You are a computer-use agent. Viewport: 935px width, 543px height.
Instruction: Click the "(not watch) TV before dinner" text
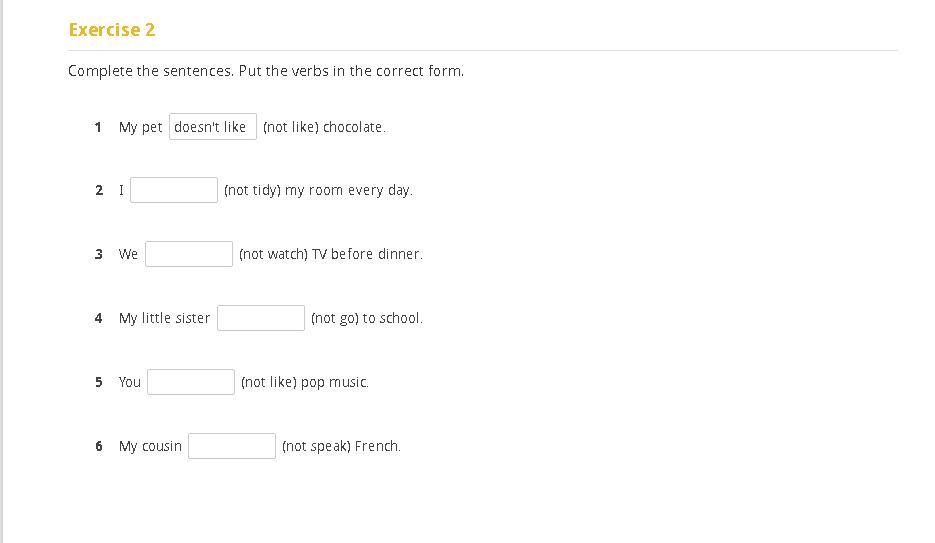(331, 254)
